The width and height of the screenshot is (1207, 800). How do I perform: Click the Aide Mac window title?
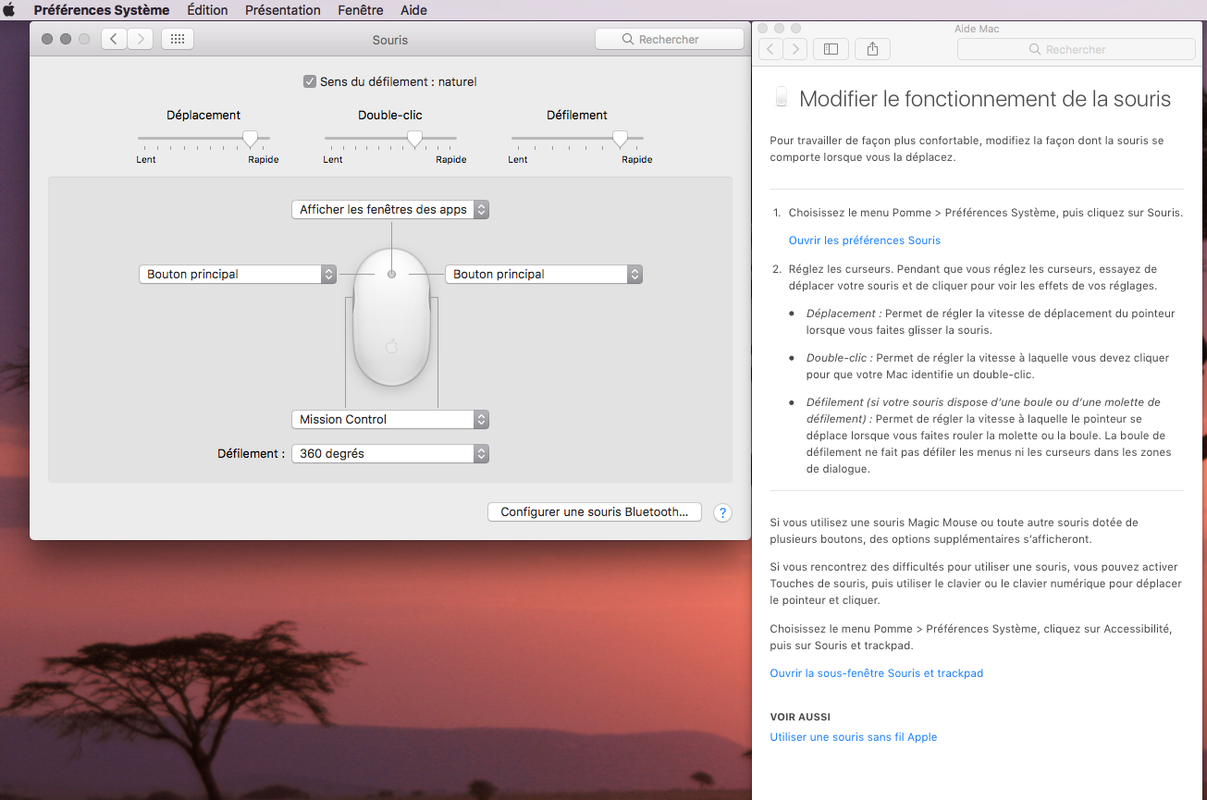click(977, 29)
